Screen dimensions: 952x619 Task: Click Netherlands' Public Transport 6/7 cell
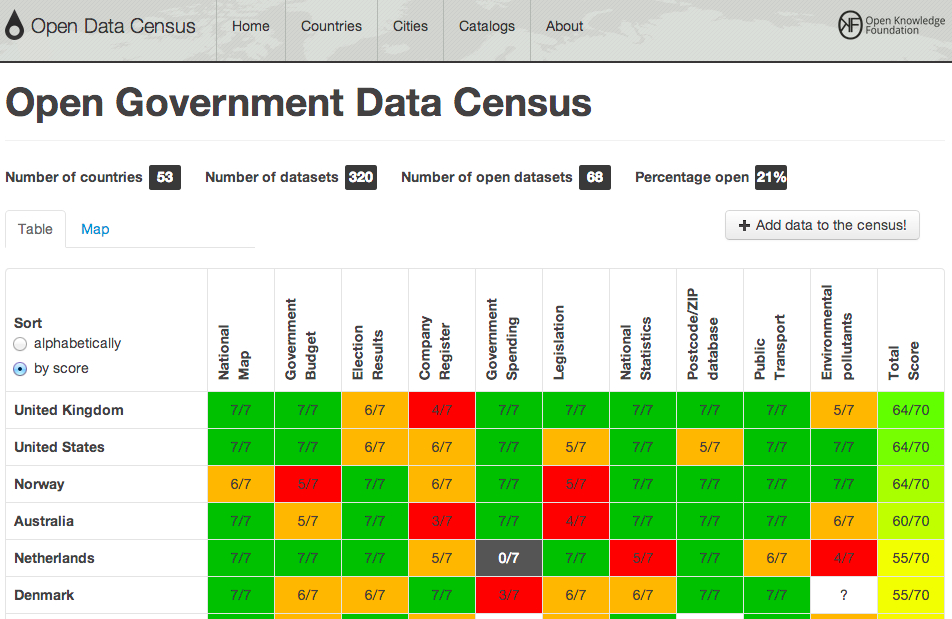tap(777, 558)
